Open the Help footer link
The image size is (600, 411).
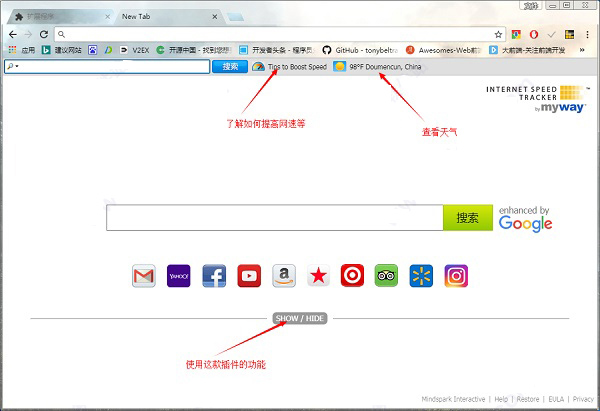point(501,399)
